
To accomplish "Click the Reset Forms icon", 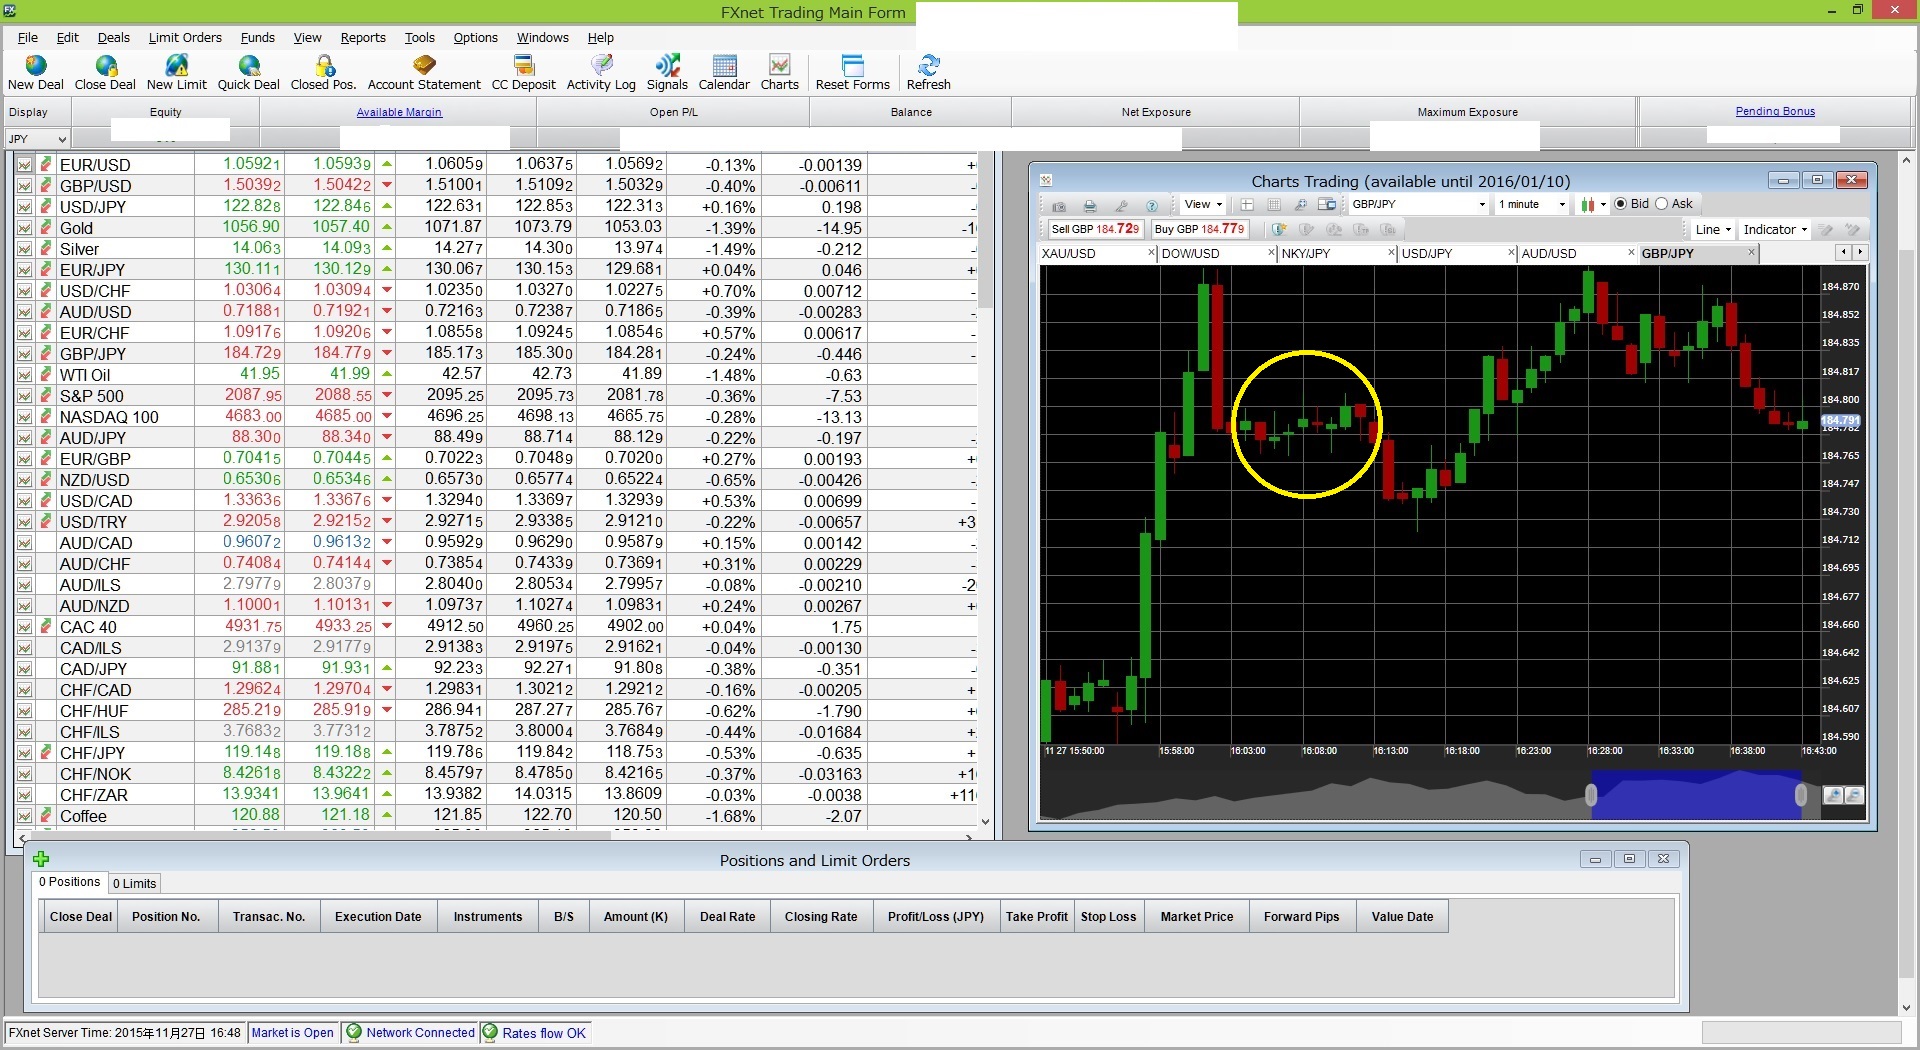I will coord(853,73).
